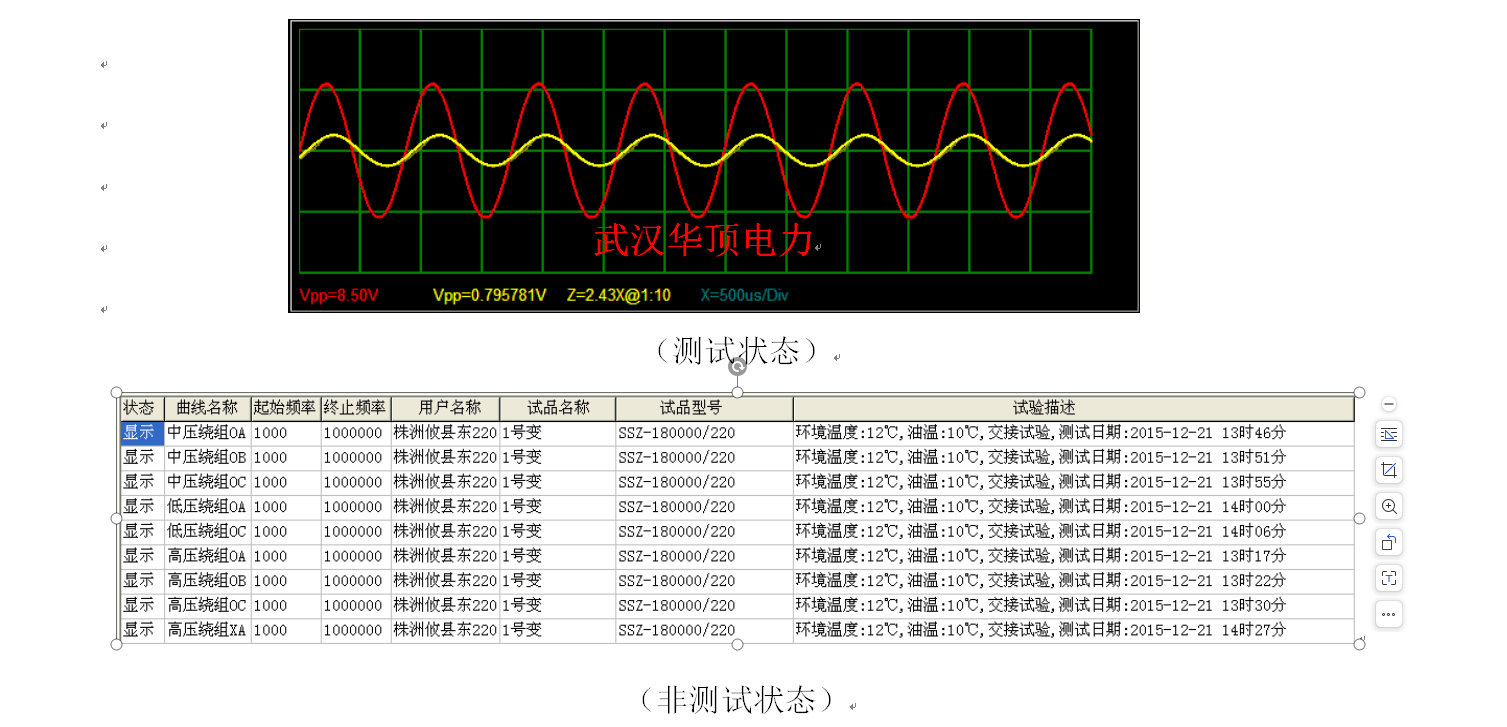Click the 起始频率 column header
This screenshot has width=1507, height=727.
coord(285,408)
